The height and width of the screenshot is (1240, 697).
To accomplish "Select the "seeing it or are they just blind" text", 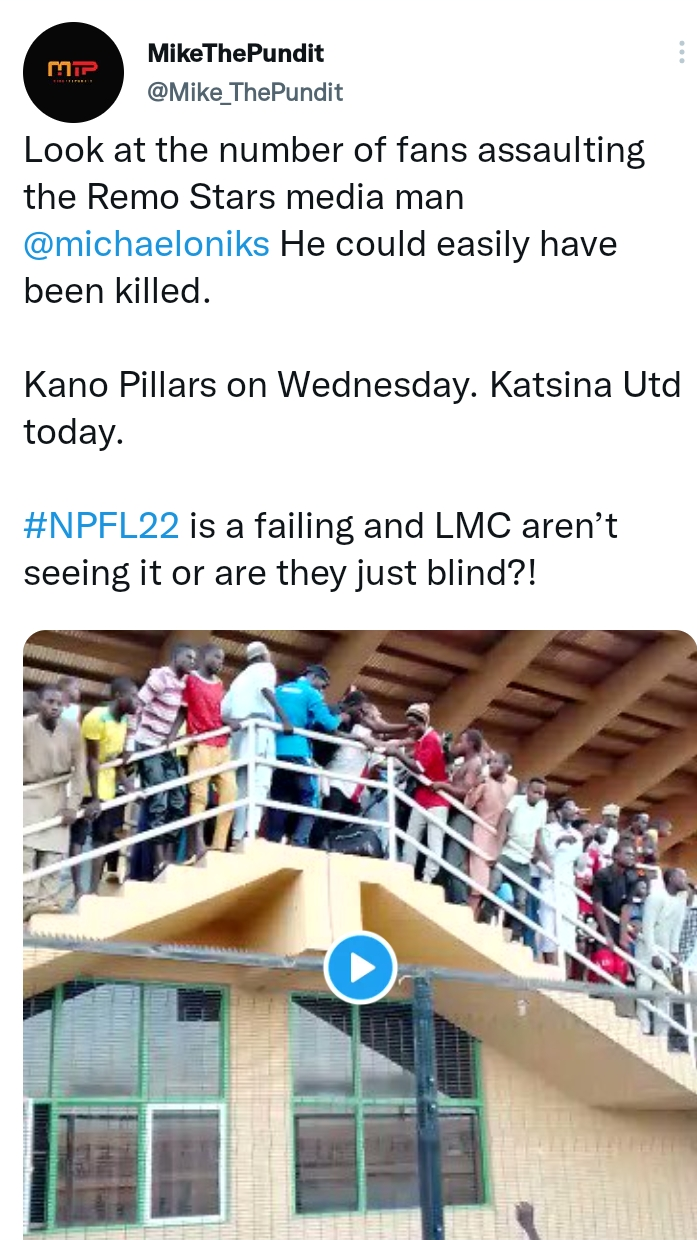I will pyautogui.click(x=280, y=573).
